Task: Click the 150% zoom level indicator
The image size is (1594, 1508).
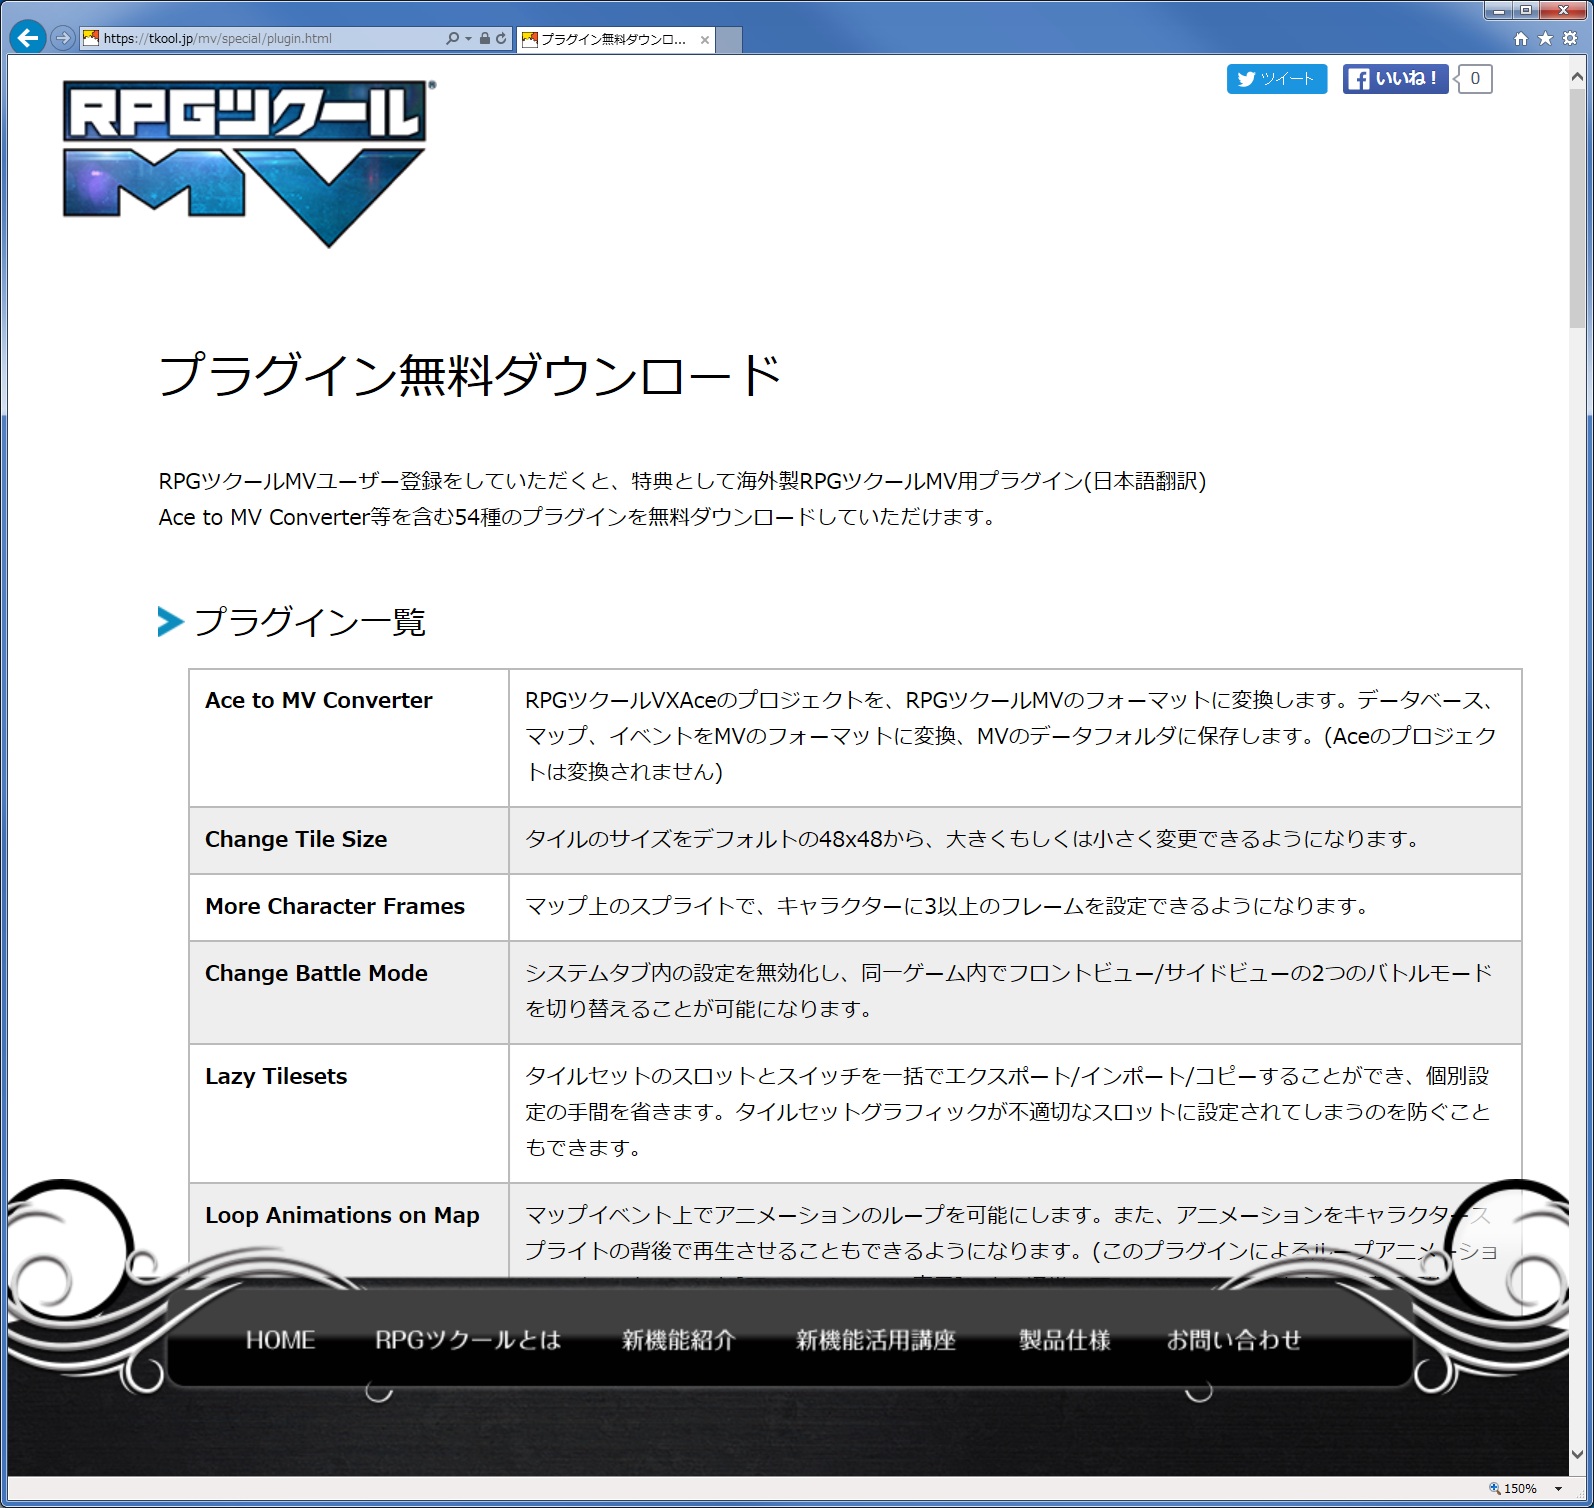Action: [x=1514, y=1489]
